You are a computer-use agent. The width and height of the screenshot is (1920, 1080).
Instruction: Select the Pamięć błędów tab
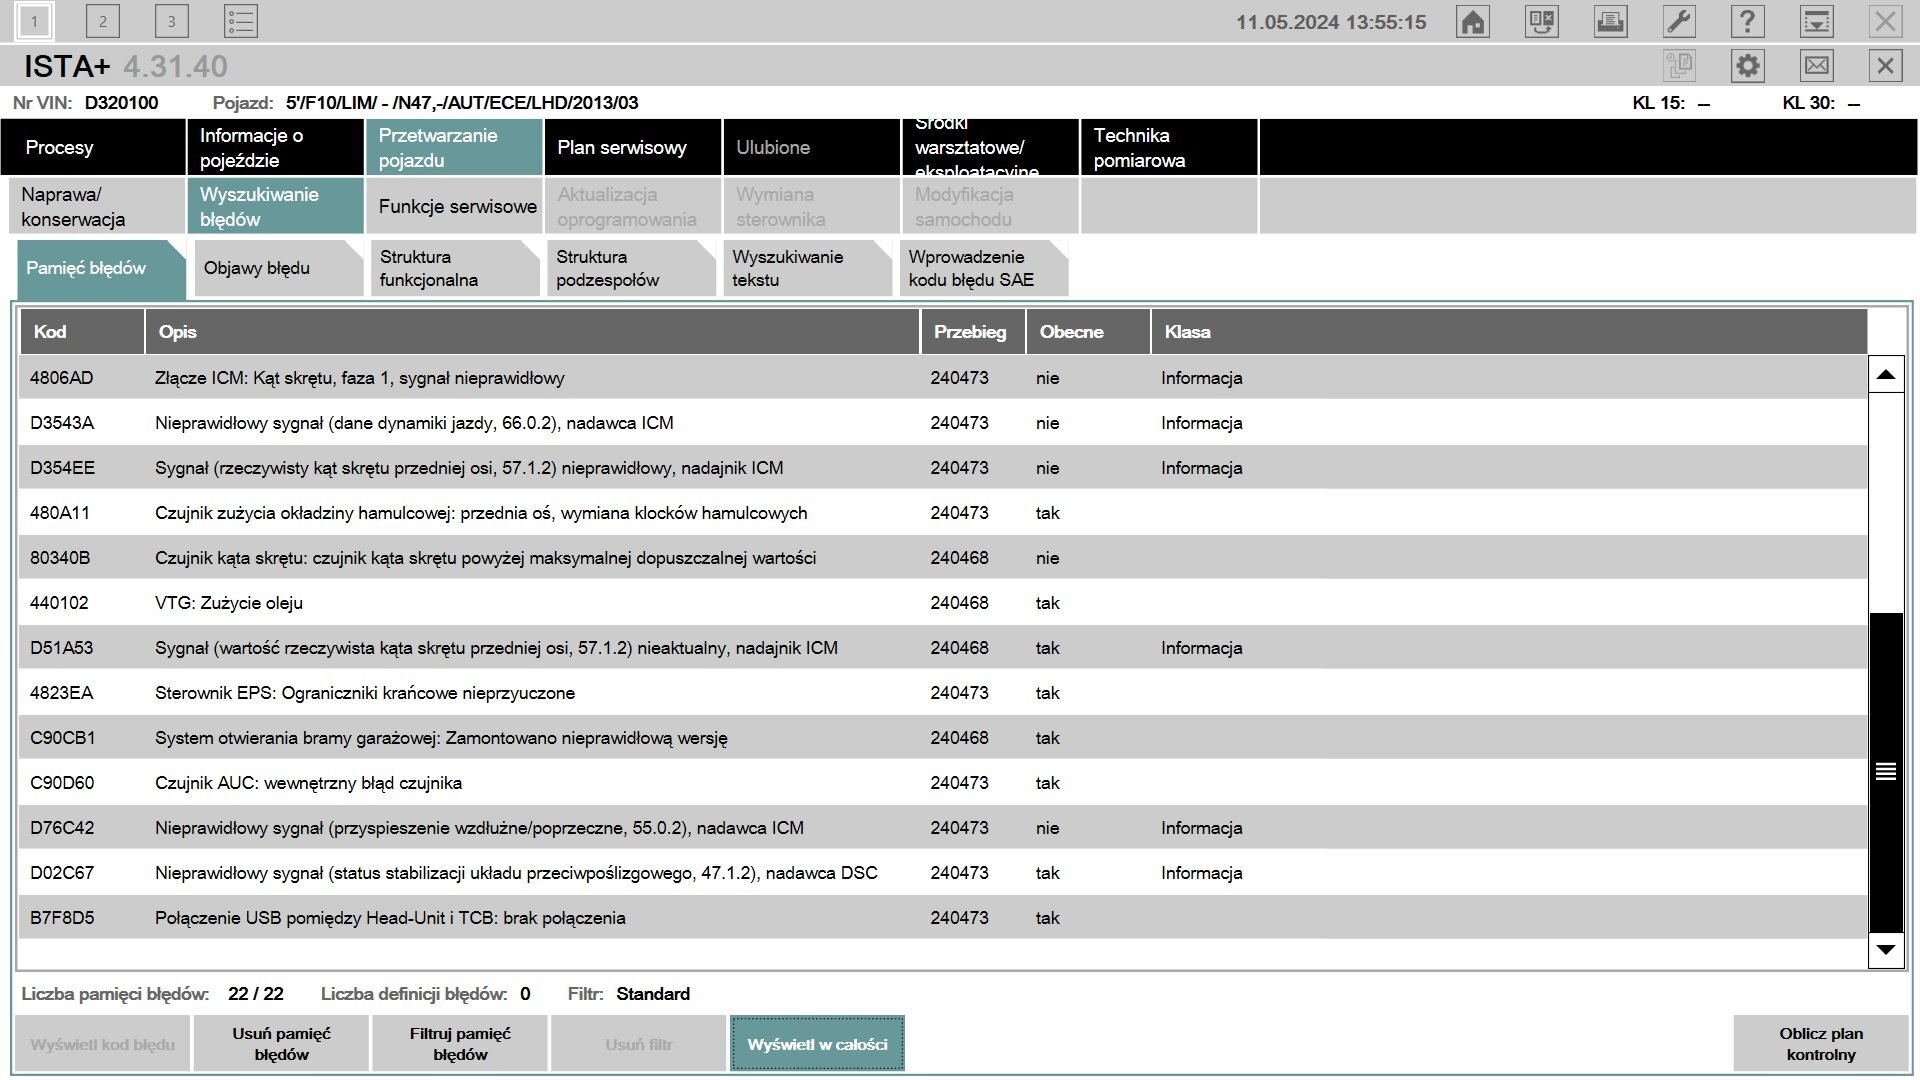coord(101,268)
